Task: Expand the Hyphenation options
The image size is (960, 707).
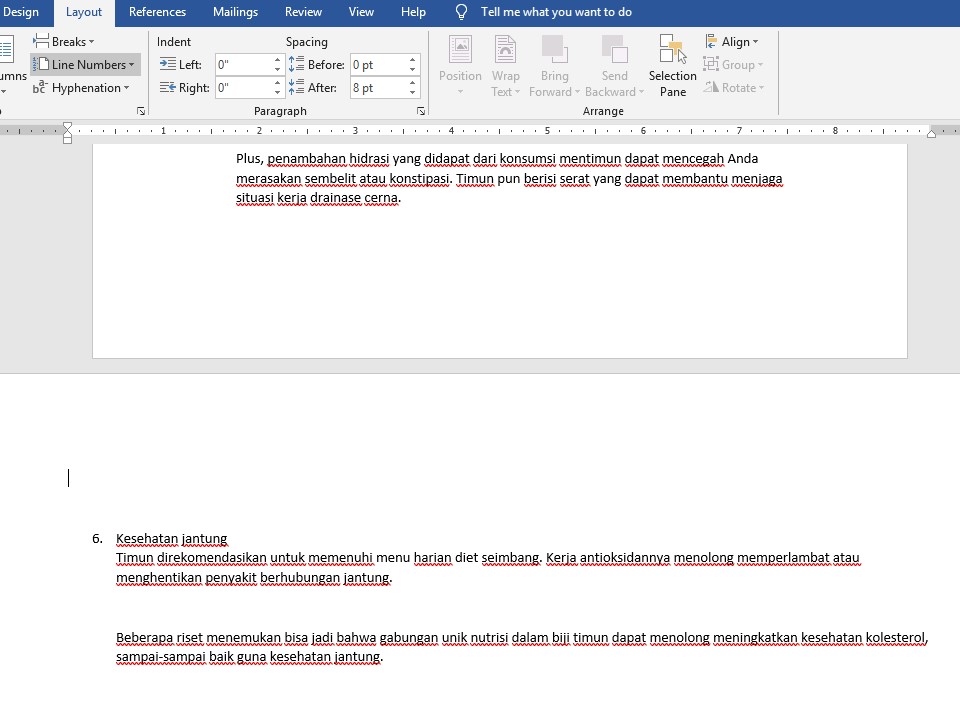Action: coord(82,88)
